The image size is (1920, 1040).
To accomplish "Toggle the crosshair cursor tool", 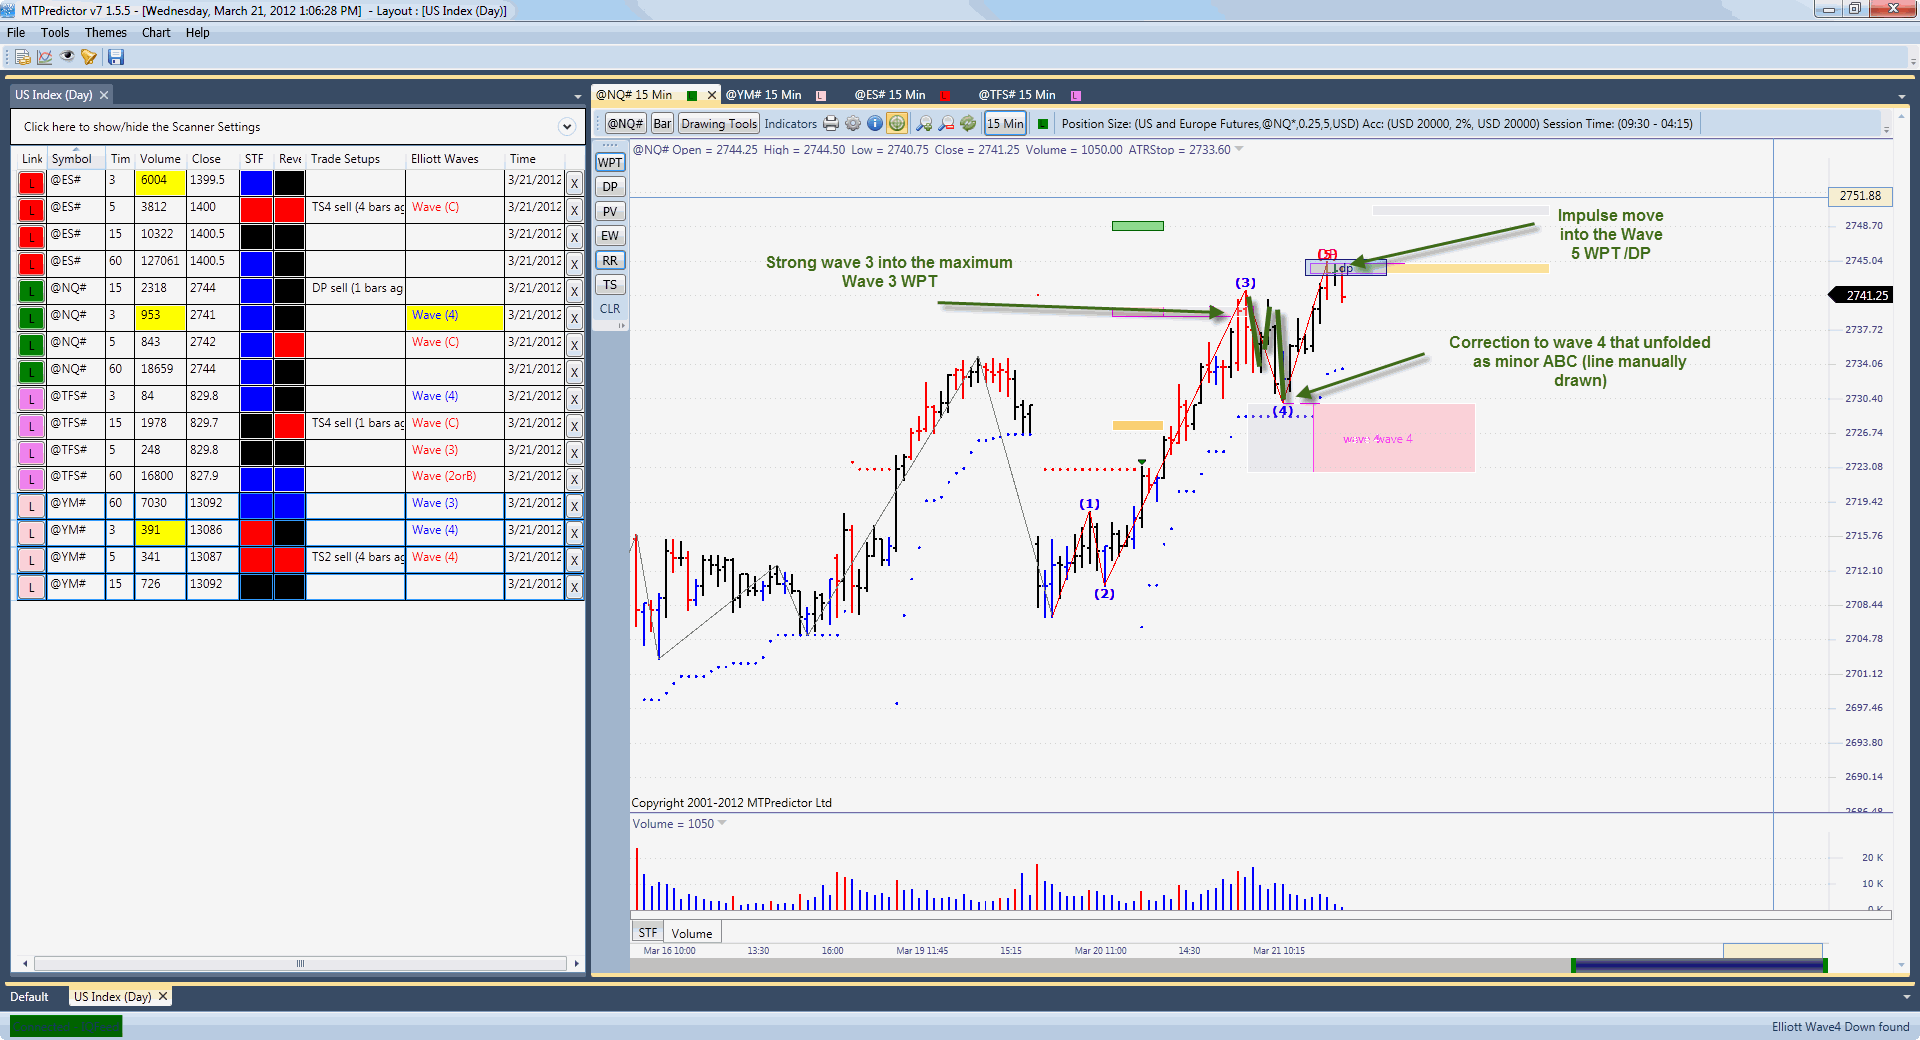I will [897, 123].
